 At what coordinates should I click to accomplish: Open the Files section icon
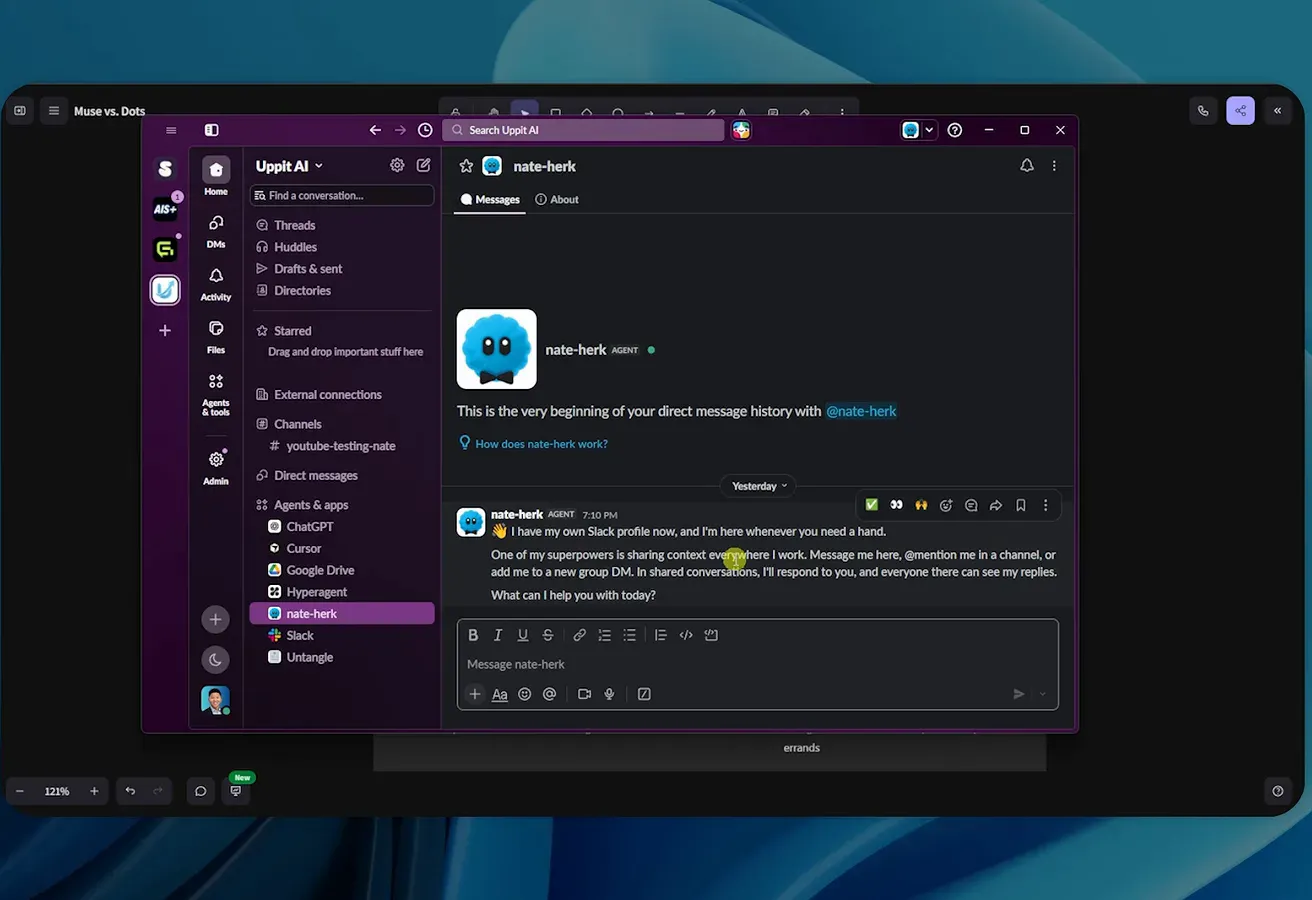pos(216,329)
